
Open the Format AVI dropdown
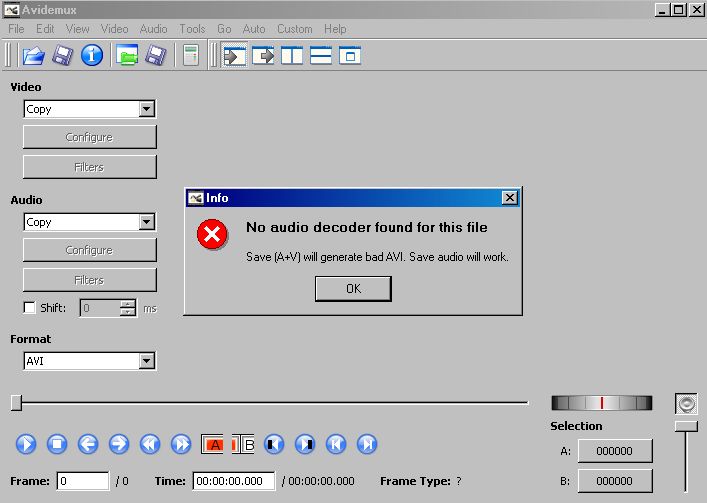[x=146, y=361]
